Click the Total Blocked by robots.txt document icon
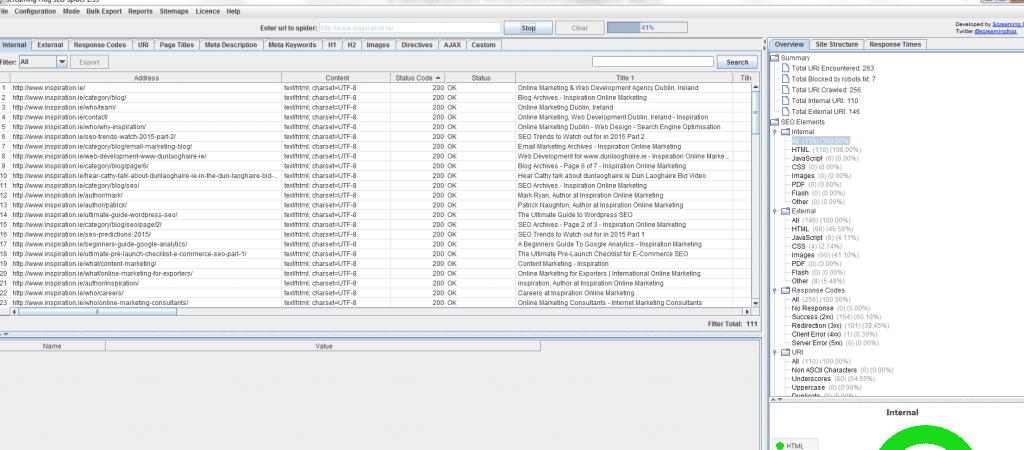This screenshot has width=1024, height=450. pyautogui.click(x=786, y=79)
